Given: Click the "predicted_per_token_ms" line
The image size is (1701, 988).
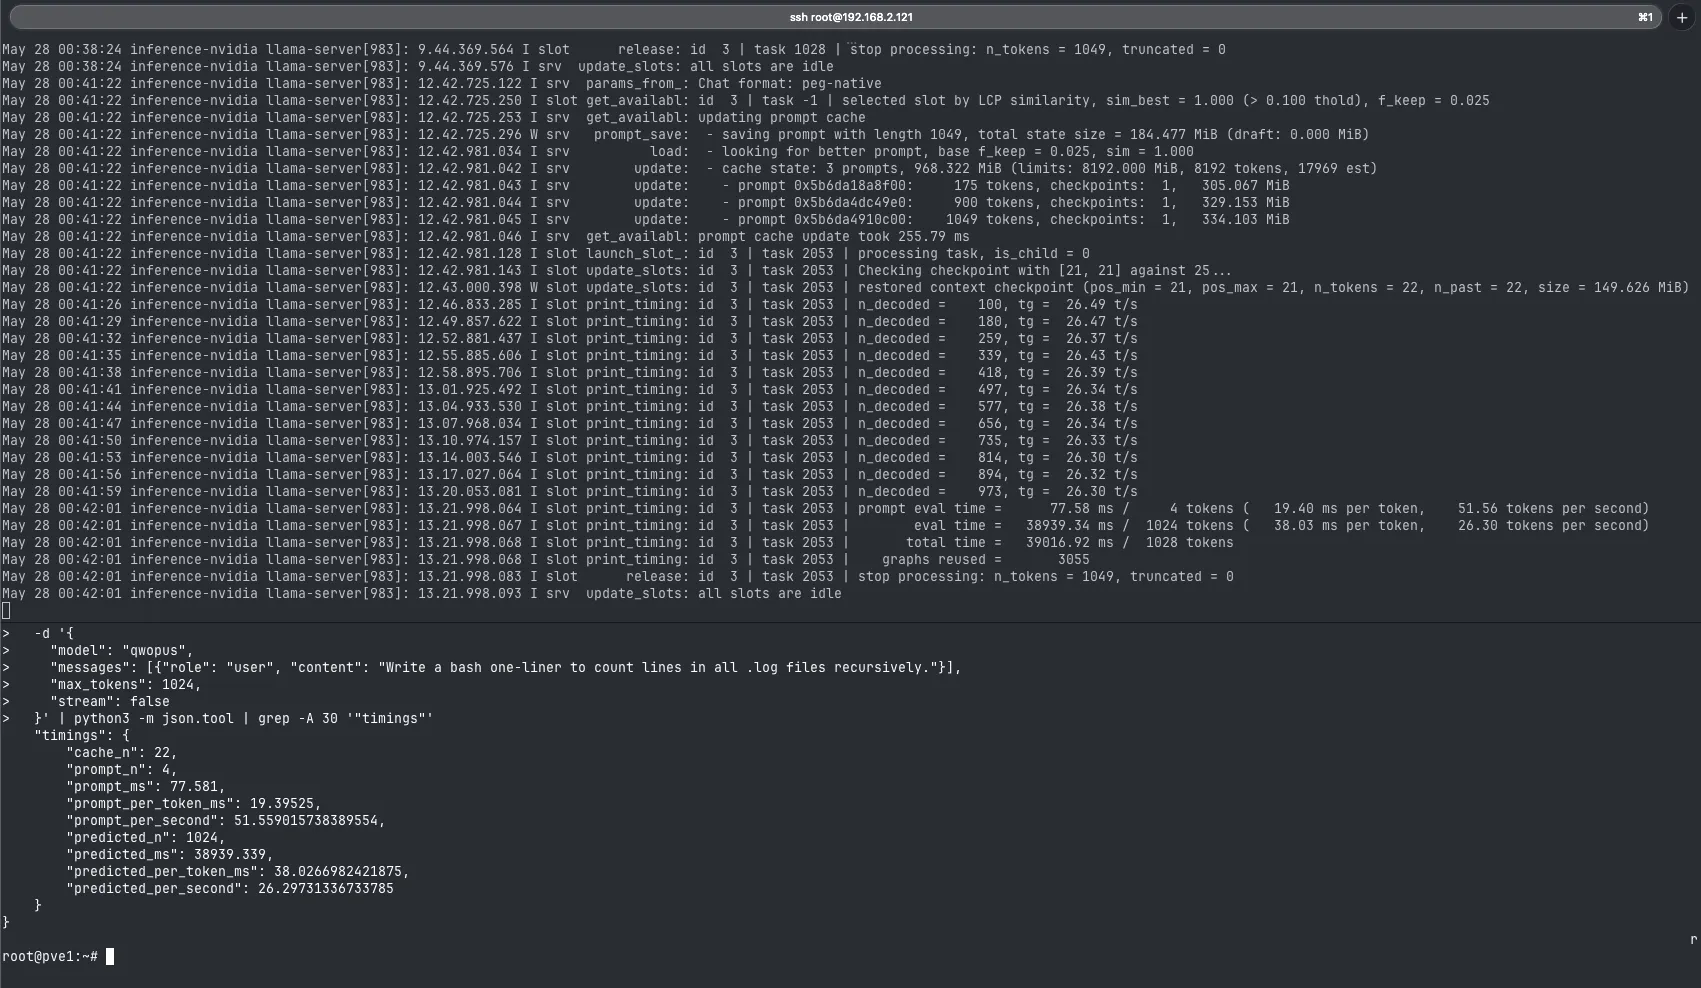Looking at the screenshot, I should [x=238, y=871].
